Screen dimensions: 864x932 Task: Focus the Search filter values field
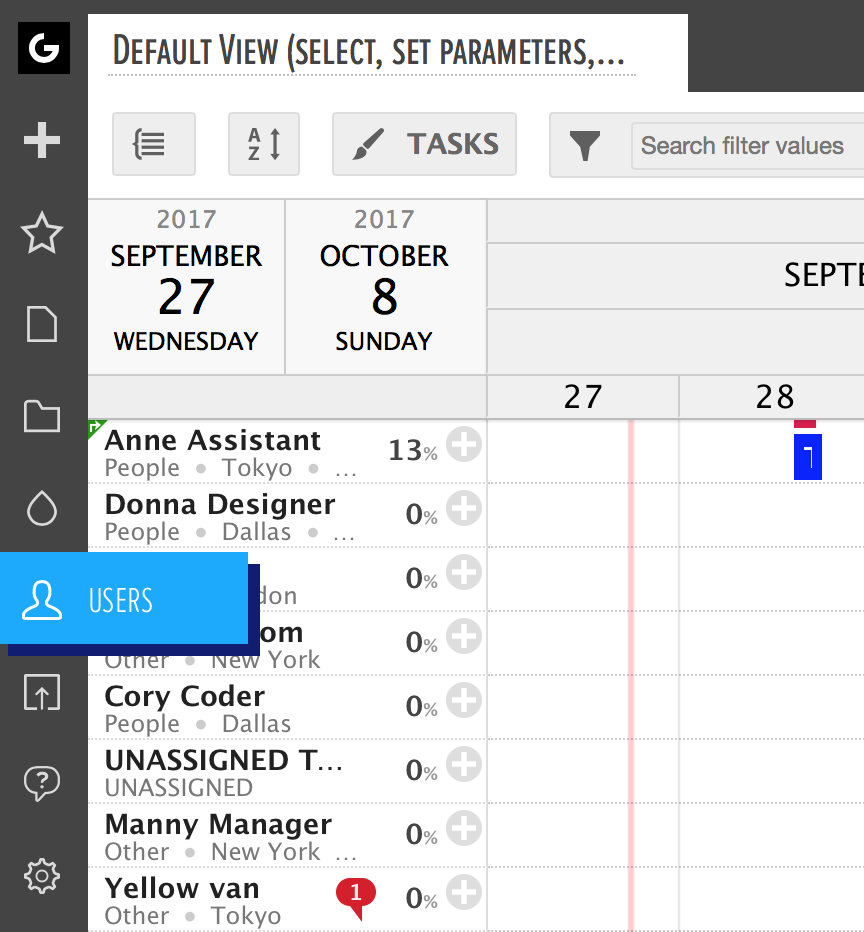click(748, 146)
